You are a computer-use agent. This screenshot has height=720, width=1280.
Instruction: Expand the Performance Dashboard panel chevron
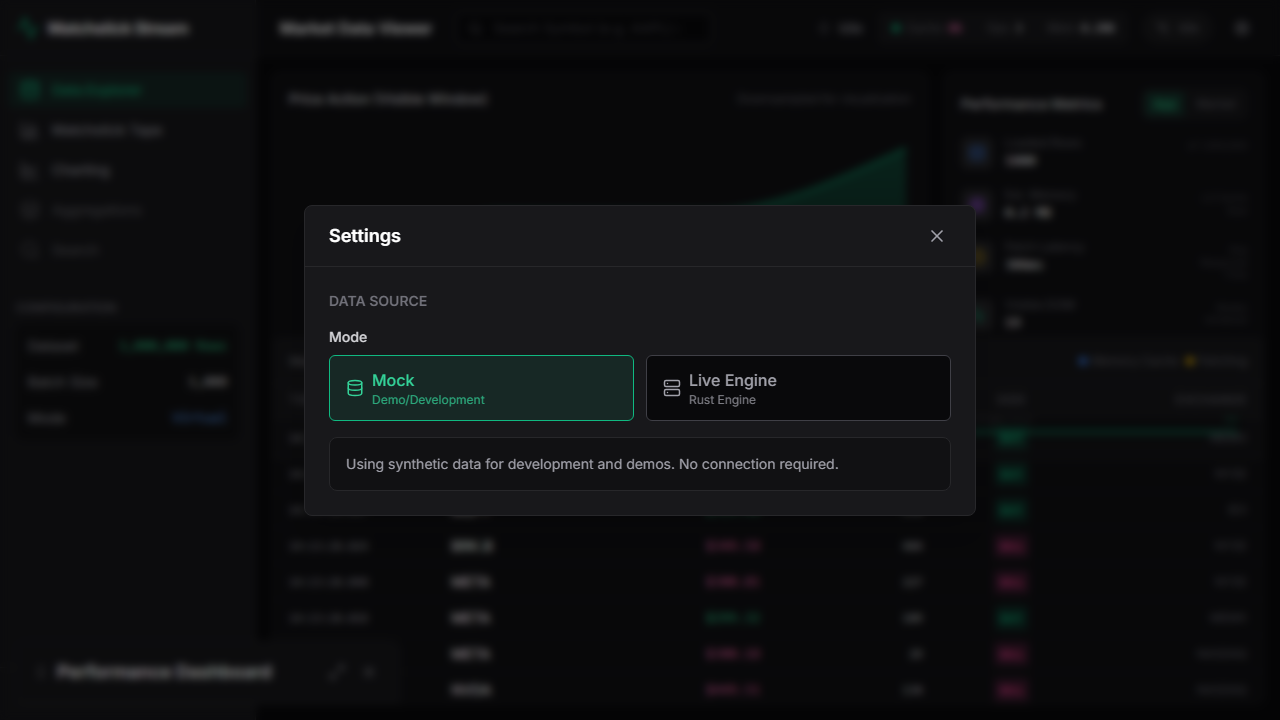(x=40, y=672)
